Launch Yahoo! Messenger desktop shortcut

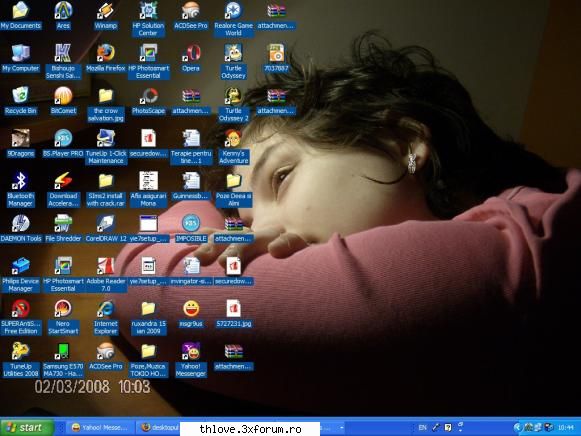[x=191, y=359]
